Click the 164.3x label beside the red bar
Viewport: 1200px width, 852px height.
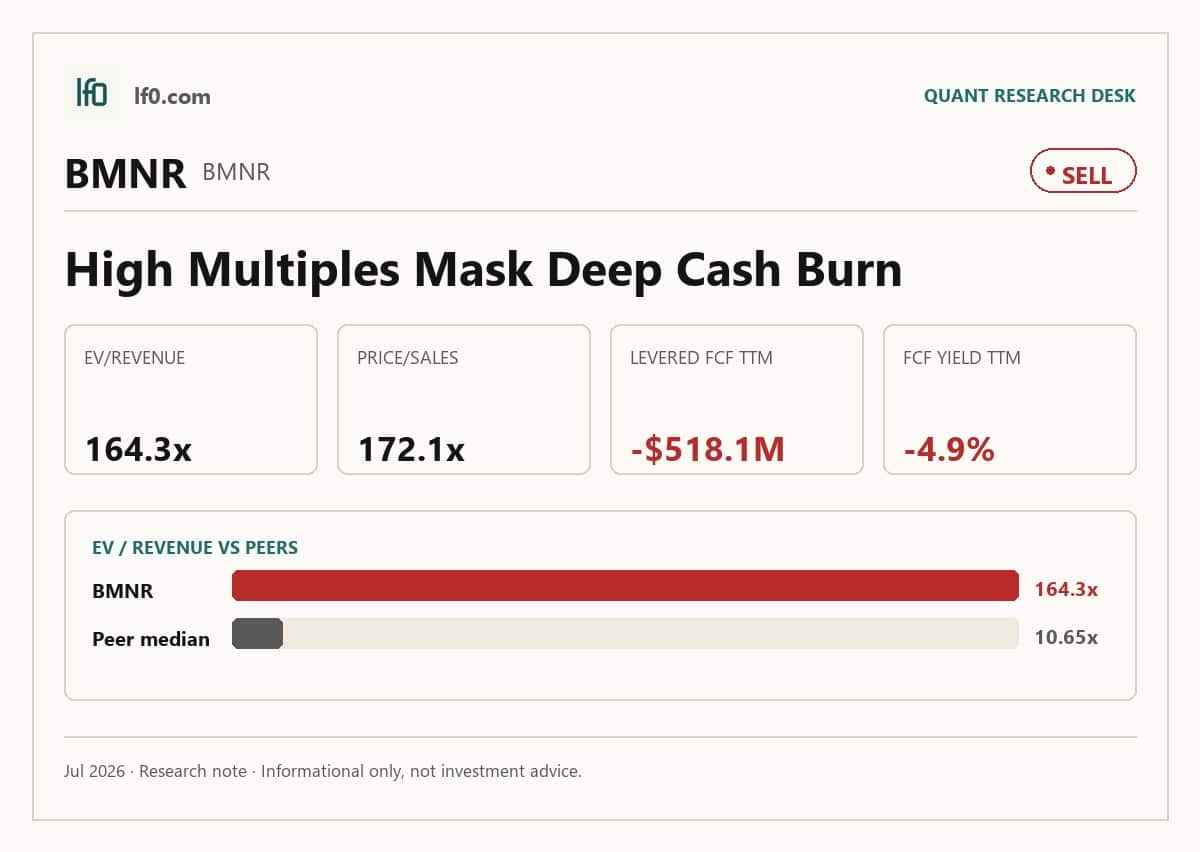point(1066,590)
